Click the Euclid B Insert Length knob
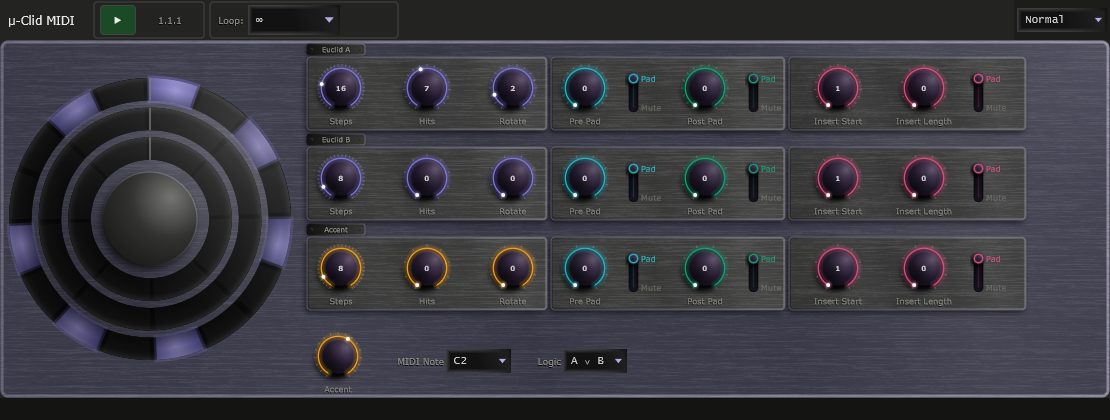Image resolution: width=1110 pixels, height=420 pixels. point(924,178)
